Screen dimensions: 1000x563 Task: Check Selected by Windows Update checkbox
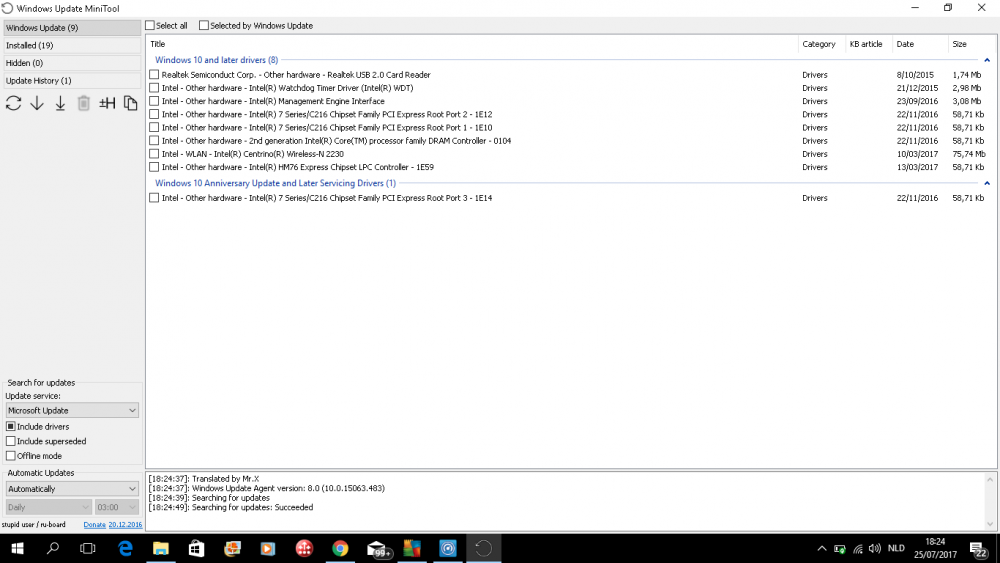[x=203, y=26]
